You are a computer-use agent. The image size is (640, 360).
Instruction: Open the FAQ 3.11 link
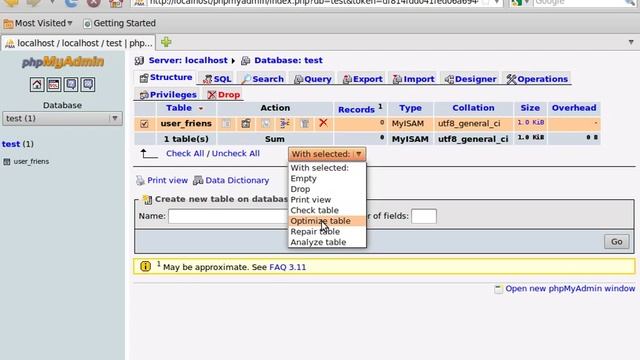pos(287,267)
